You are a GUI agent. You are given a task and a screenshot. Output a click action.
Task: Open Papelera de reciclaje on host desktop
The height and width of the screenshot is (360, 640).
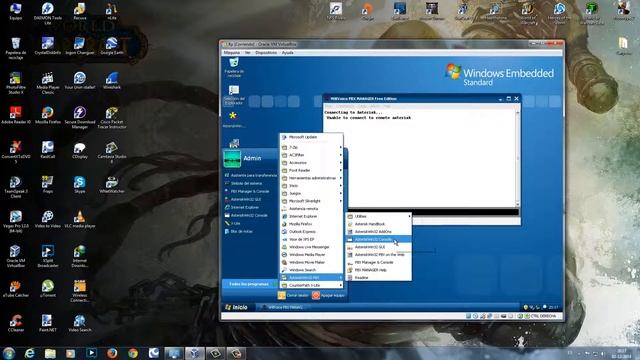[16, 48]
